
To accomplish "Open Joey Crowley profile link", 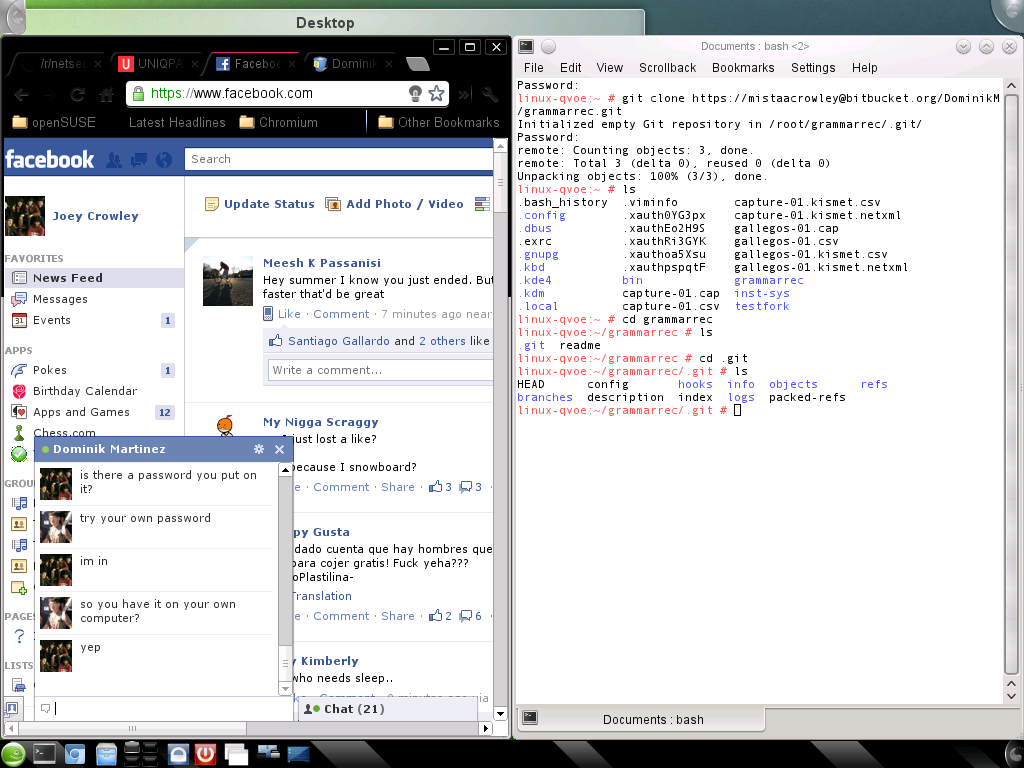I will (95, 216).
